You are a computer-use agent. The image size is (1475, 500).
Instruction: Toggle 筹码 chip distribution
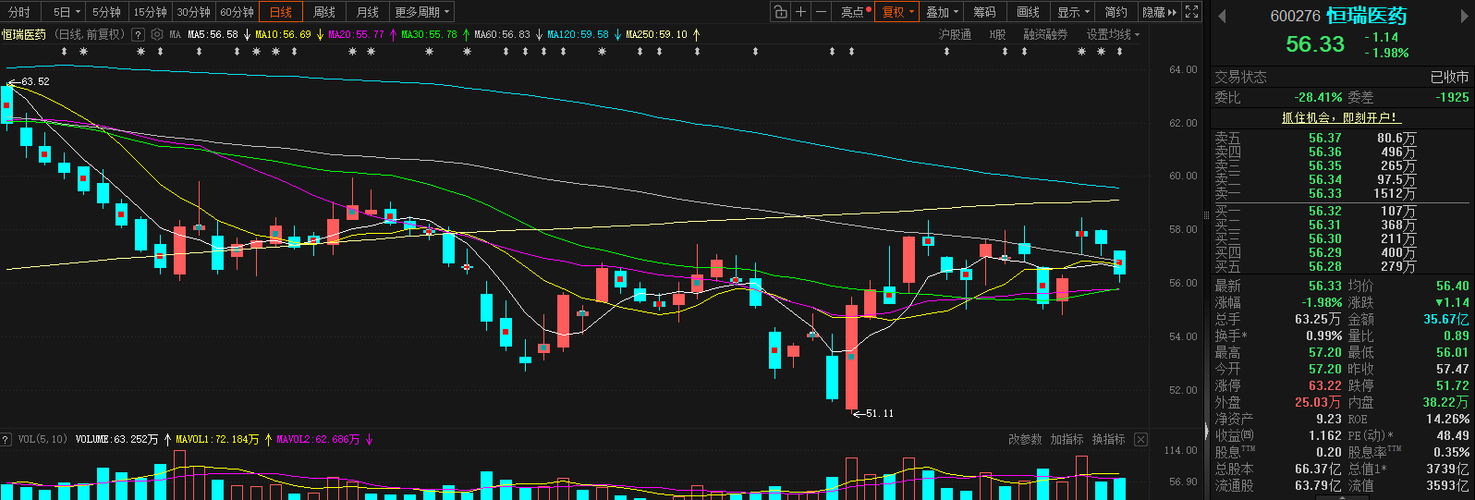(x=985, y=12)
